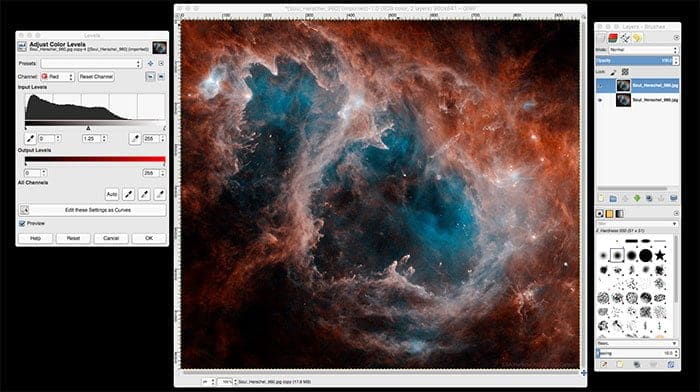Duplicate the selected brush icon
The width and height of the screenshot is (700, 392).
pyautogui.click(x=637, y=365)
